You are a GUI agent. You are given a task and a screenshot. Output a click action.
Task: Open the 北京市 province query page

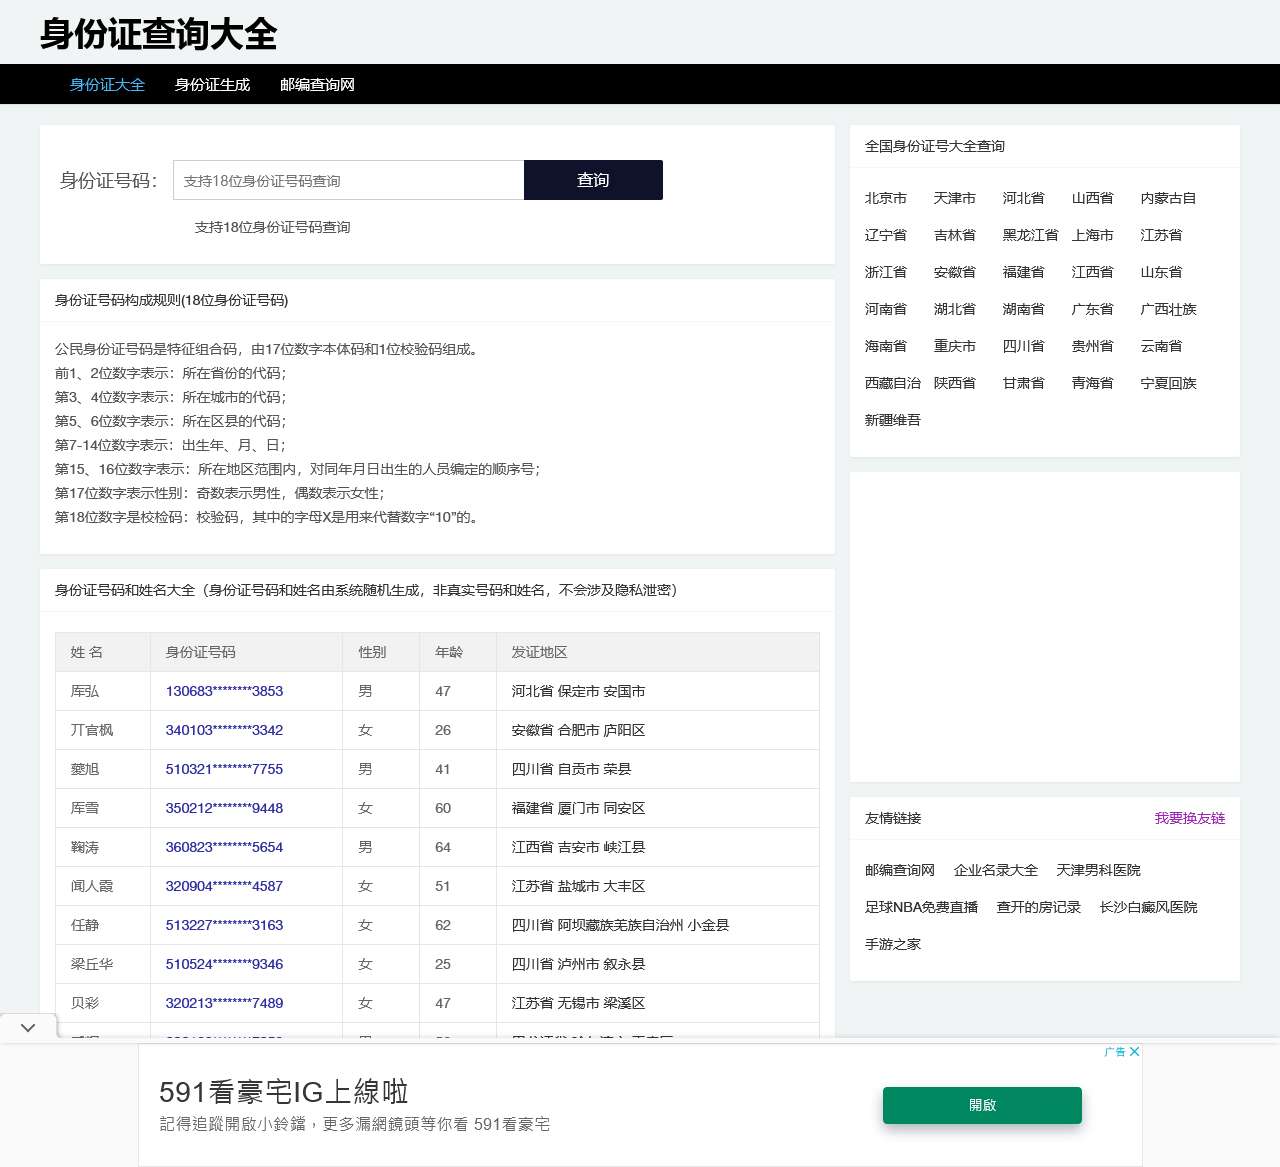pyautogui.click(x=885, y=198)
